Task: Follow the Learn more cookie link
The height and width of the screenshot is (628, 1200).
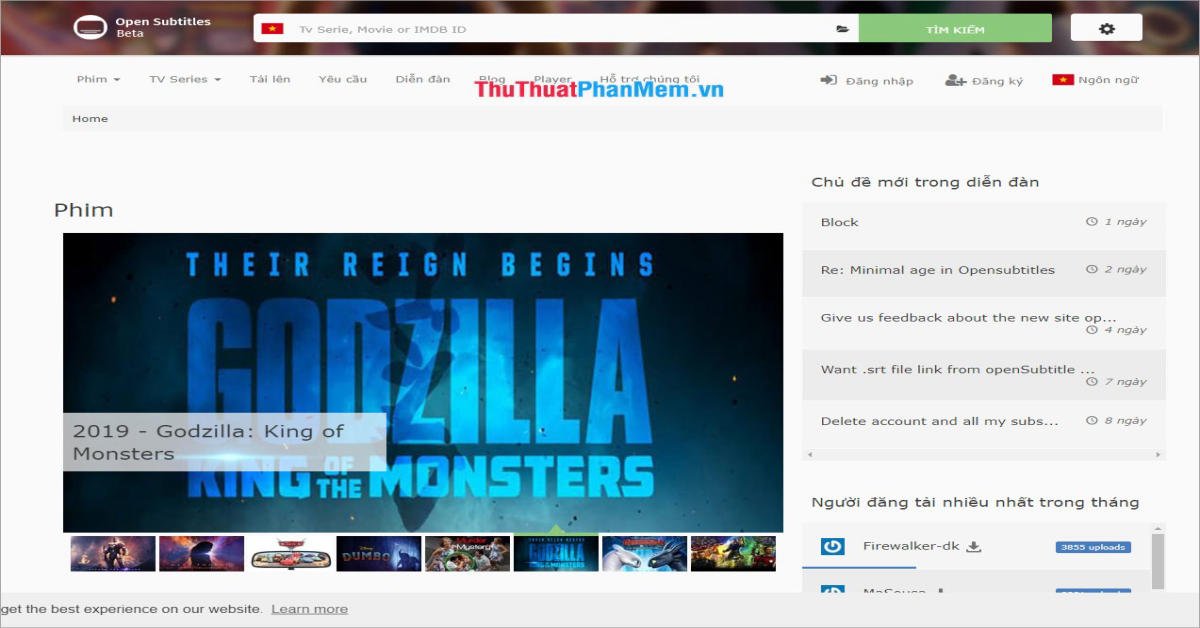Action: (x=310, y=609)
